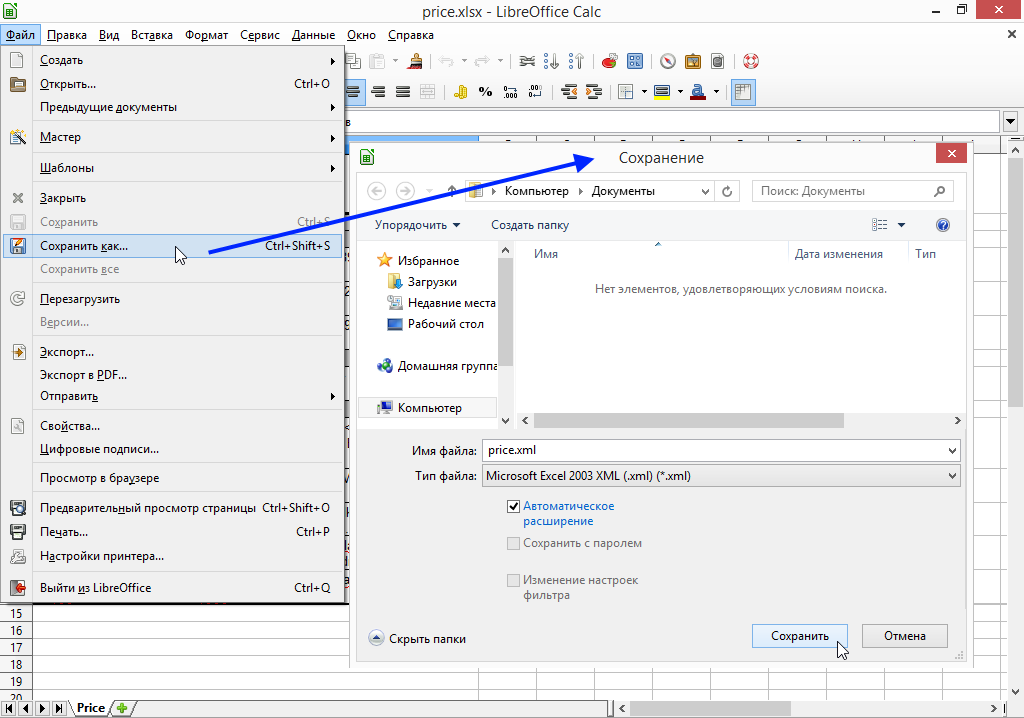
Task: Click the file name field price.xml
Action: tap(721, 451)
